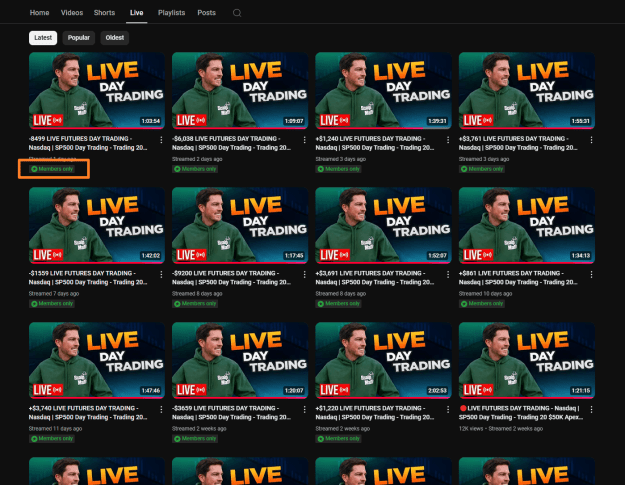Image resolution: width=625 pixels, height=485 pixels.
Task: Click 'Streamed 10 days ago' text
Action: pyautogui.click(x=485, y=294)
